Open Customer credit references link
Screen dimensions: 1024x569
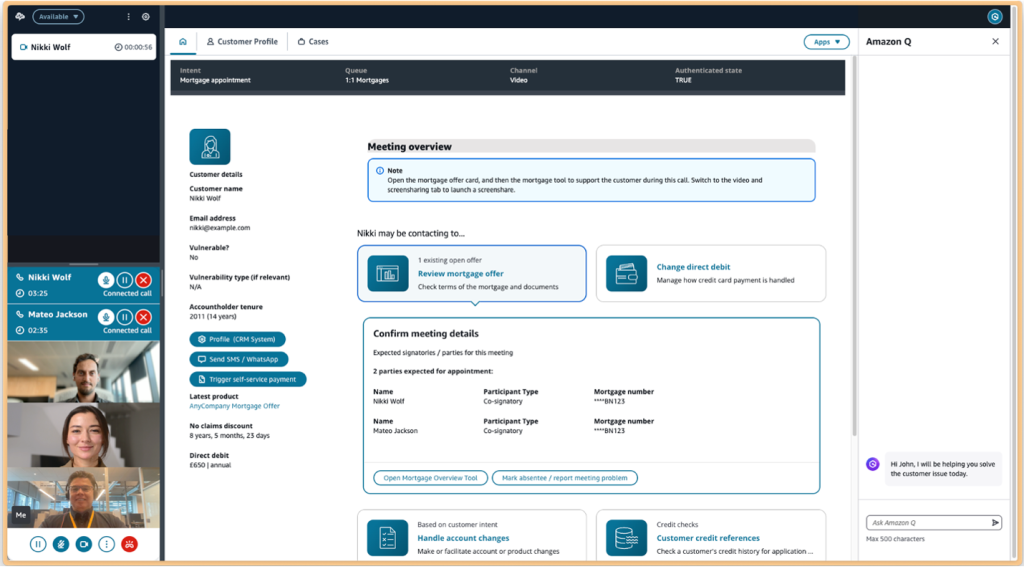click(708, 538)
